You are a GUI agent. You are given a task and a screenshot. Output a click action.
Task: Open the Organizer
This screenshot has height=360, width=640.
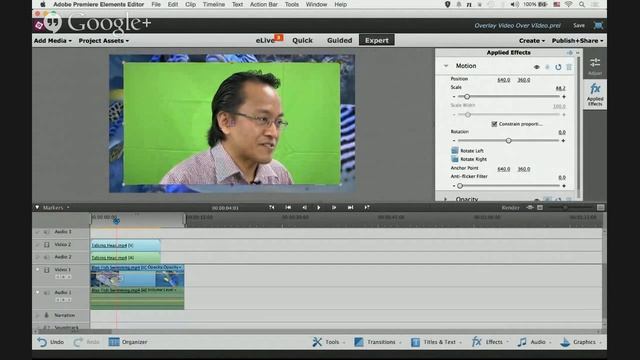128,342
